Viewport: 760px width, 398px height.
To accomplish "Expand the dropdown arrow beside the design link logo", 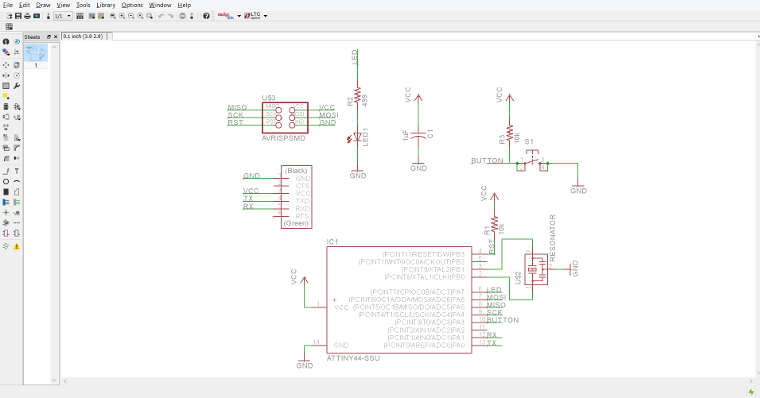I will click(x=239, y=16).
